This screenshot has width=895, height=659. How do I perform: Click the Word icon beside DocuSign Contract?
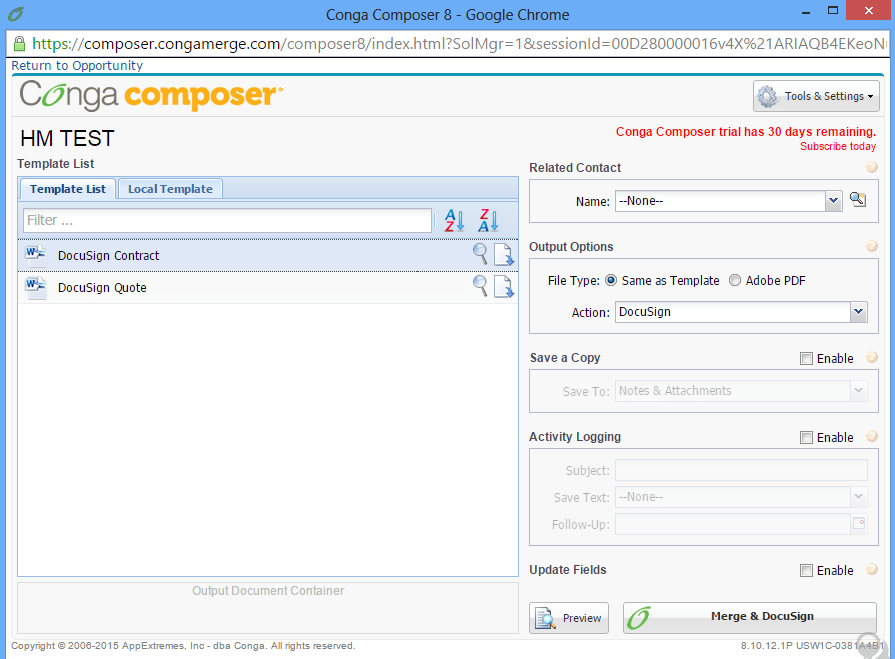[x=35, y=254]
